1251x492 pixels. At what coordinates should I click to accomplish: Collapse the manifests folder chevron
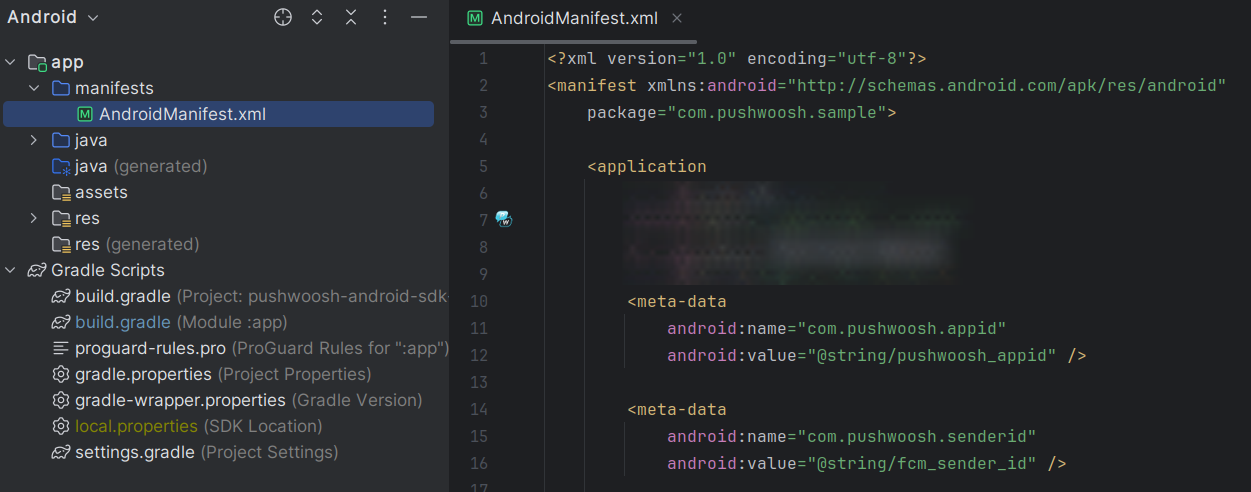pos(34,88)
